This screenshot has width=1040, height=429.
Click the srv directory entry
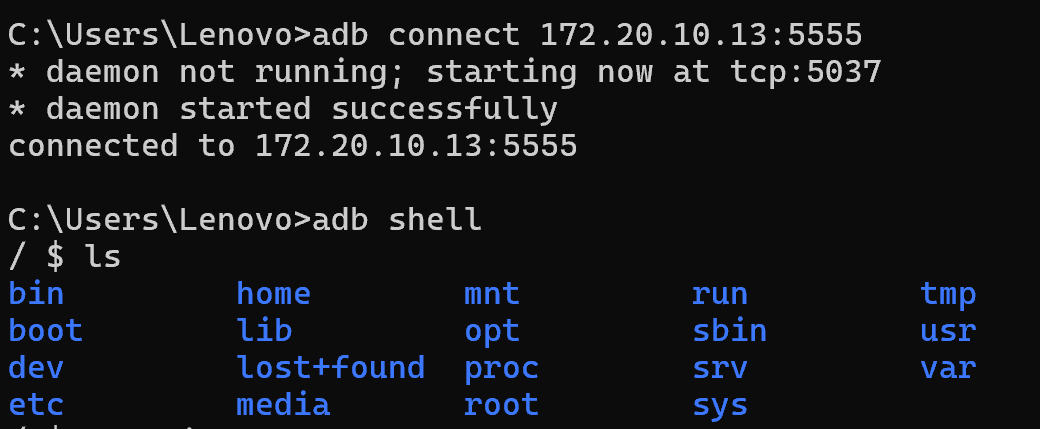pos(720,368)
